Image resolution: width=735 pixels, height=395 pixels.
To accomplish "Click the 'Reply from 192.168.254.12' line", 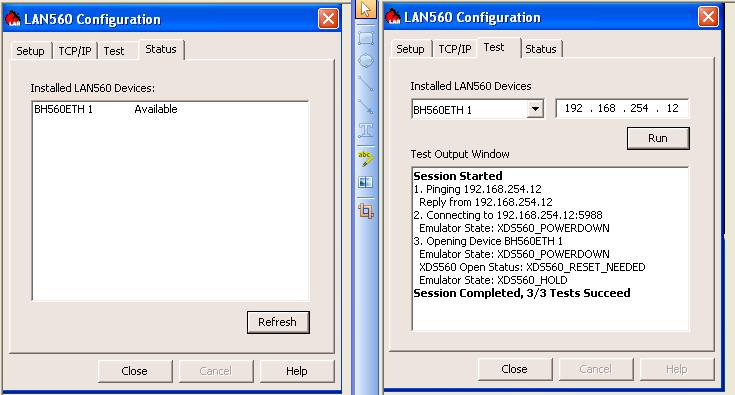I will pos(486,202).
